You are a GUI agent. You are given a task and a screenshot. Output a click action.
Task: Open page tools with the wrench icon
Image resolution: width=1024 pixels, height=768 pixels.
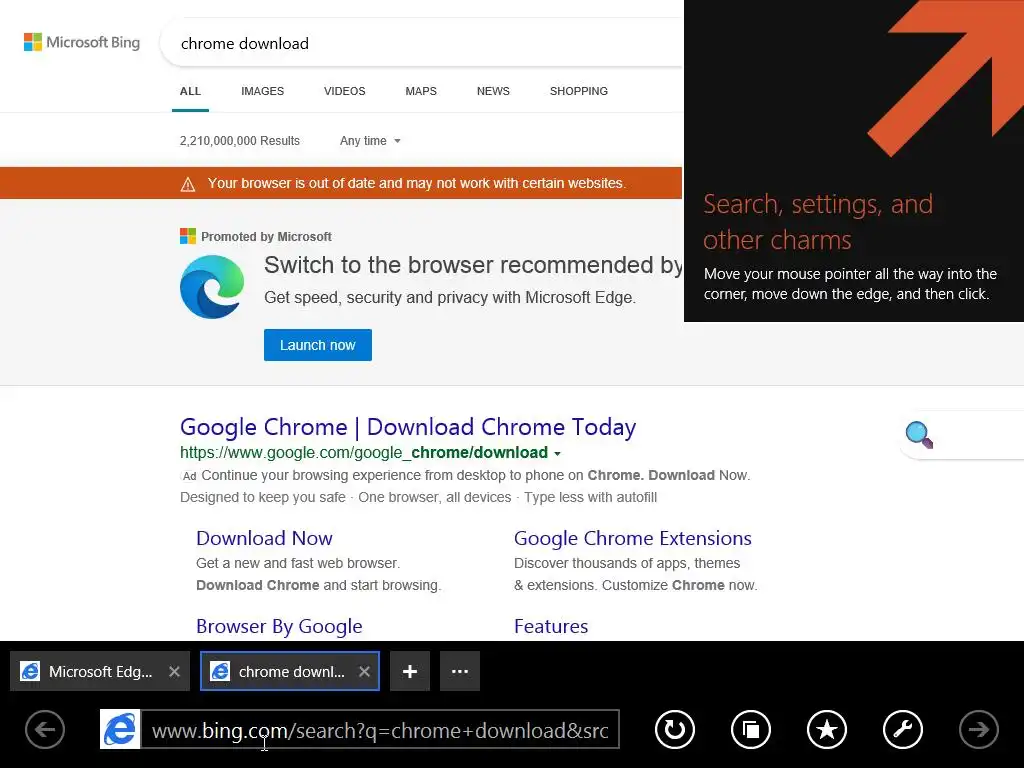(x=903, y=729)
